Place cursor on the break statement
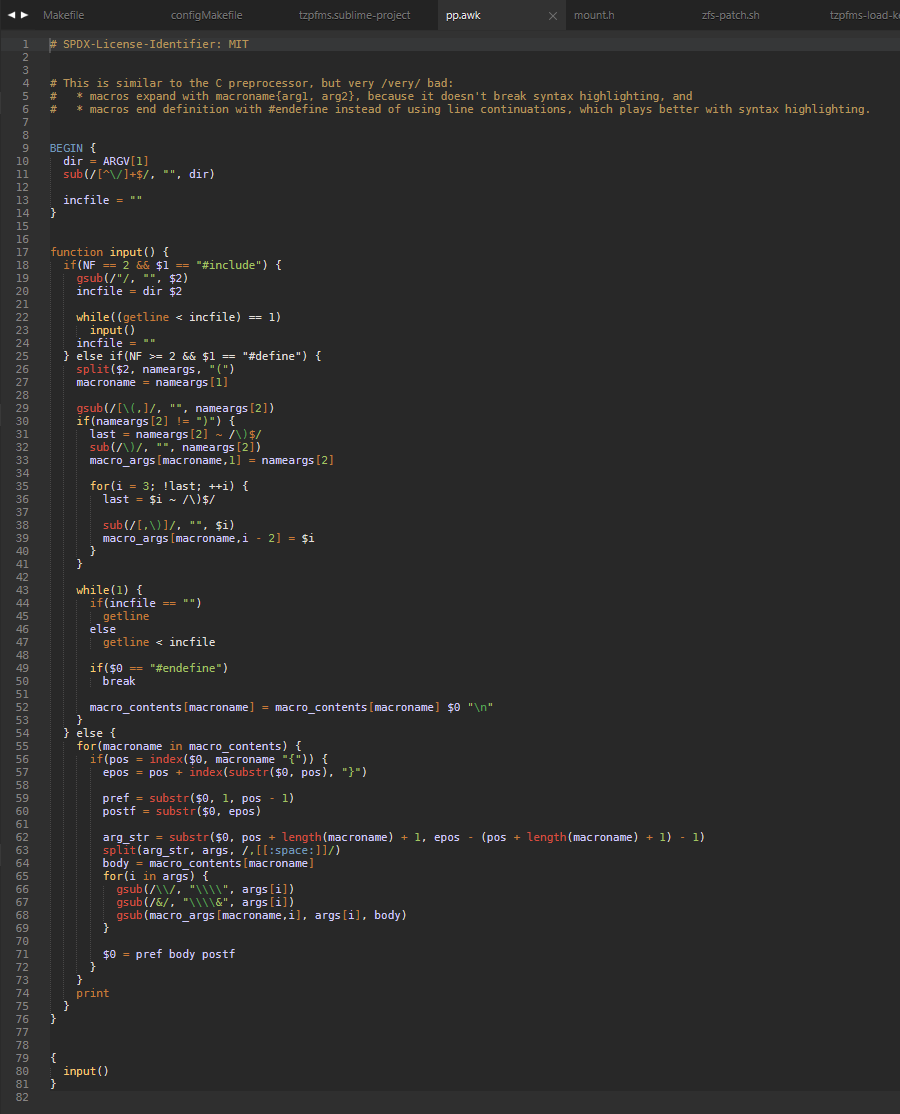Screen dimensions: 900x1114 click(x=119, y=681)
